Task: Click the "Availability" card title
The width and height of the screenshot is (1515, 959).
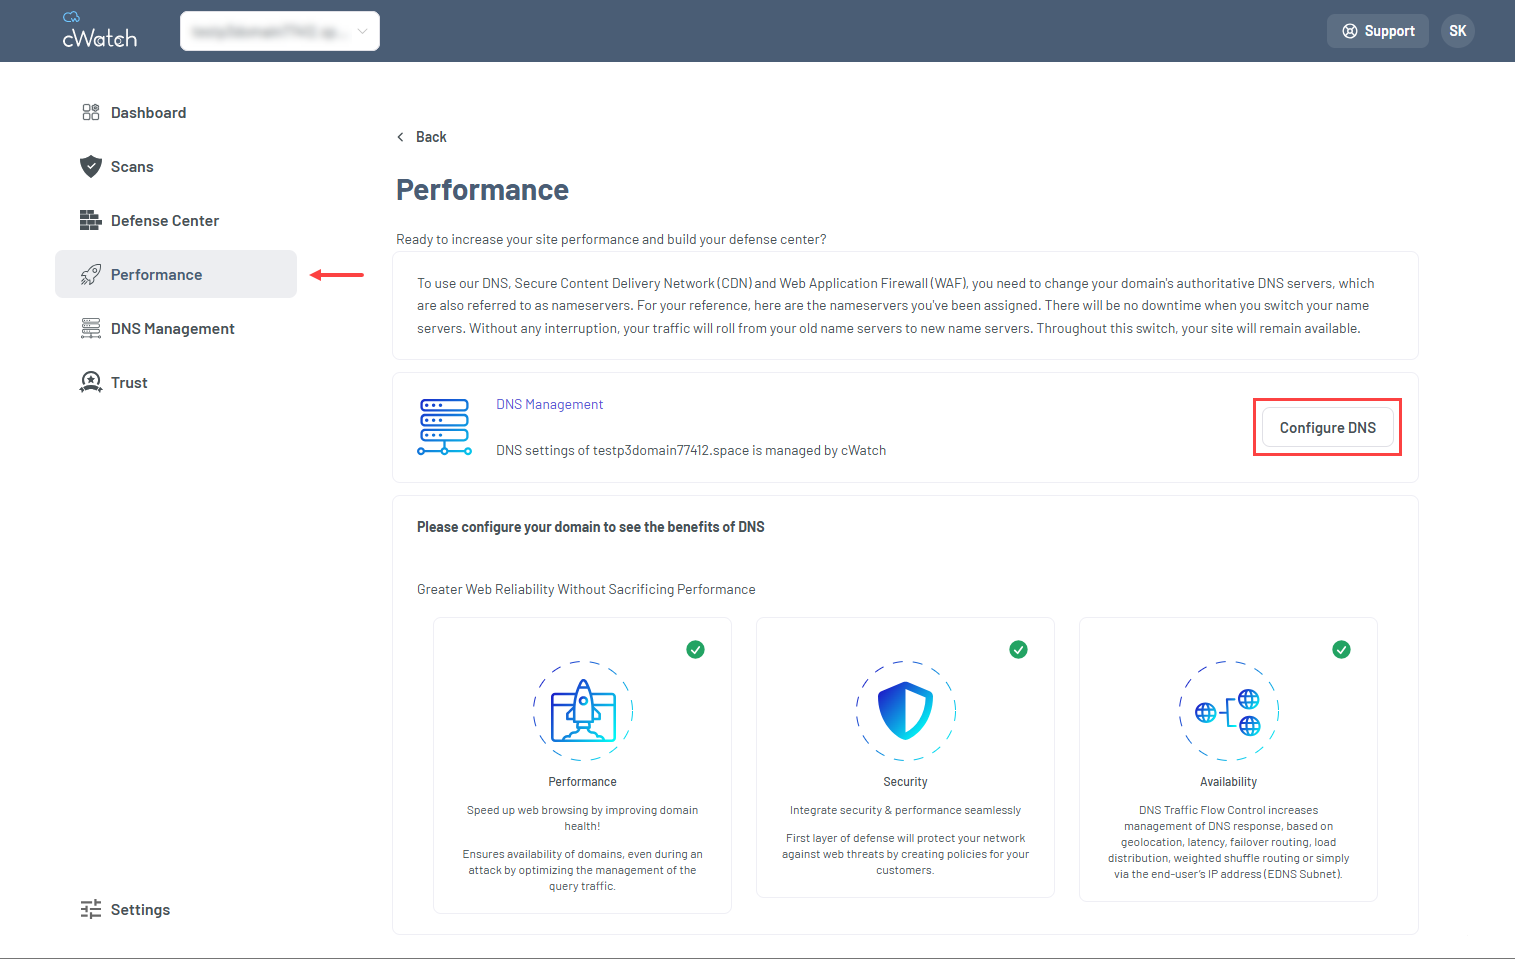Action: point(1229,782)
